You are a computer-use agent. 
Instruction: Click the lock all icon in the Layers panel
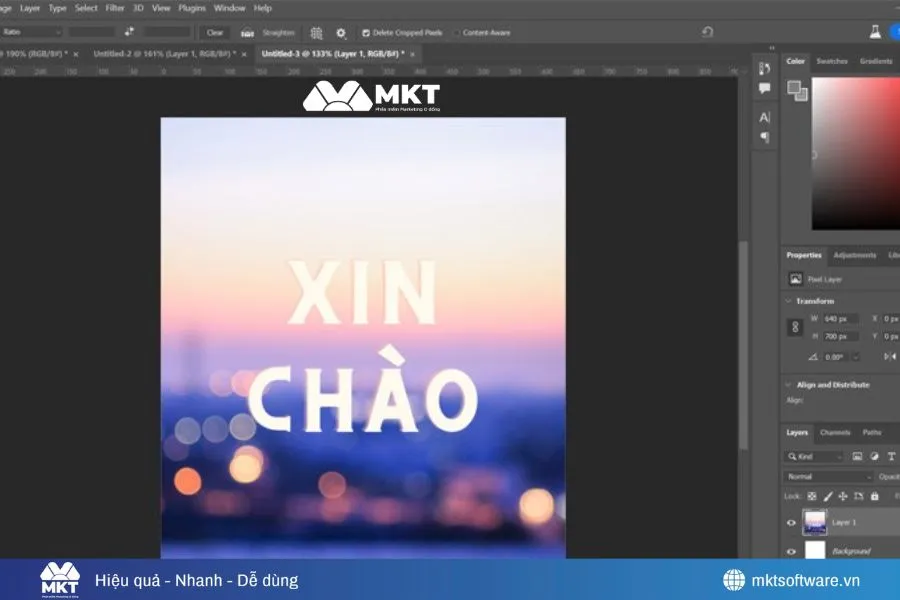pyautogui.click(x=875, y=496)
